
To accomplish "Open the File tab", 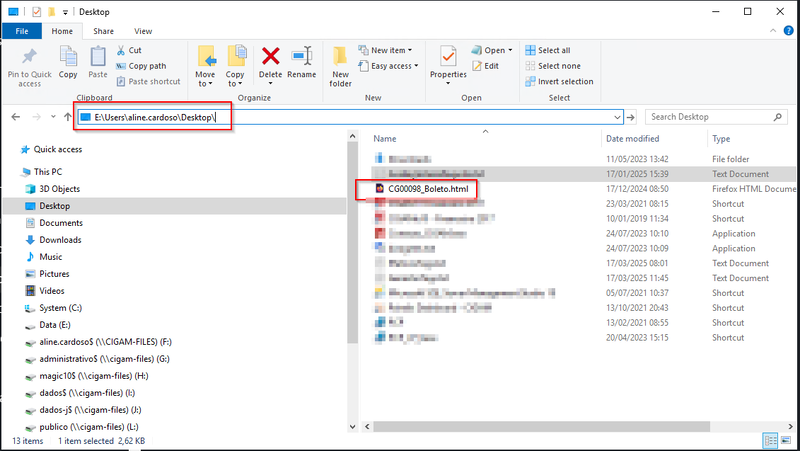I will click(22, 31).
